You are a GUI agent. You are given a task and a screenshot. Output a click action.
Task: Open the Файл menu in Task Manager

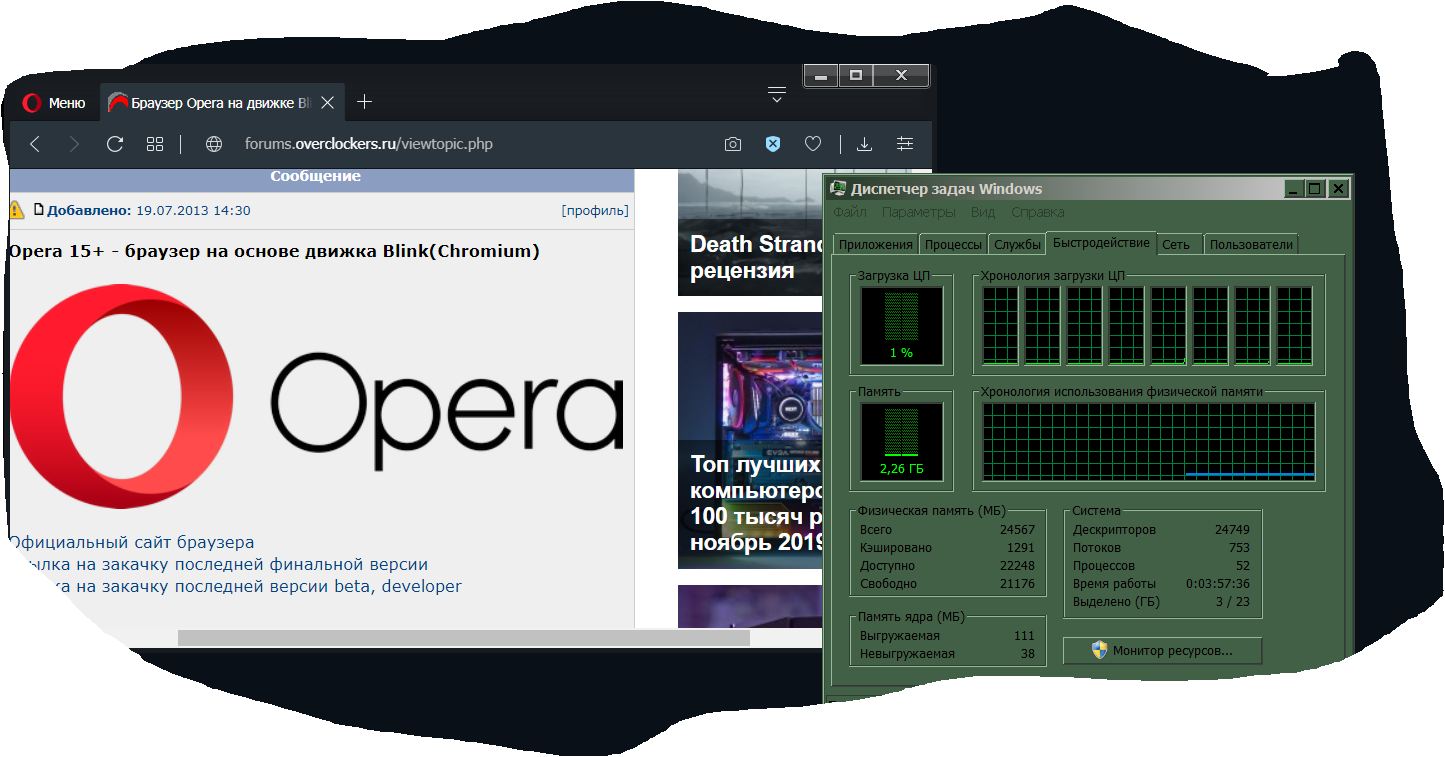(850, 212)
